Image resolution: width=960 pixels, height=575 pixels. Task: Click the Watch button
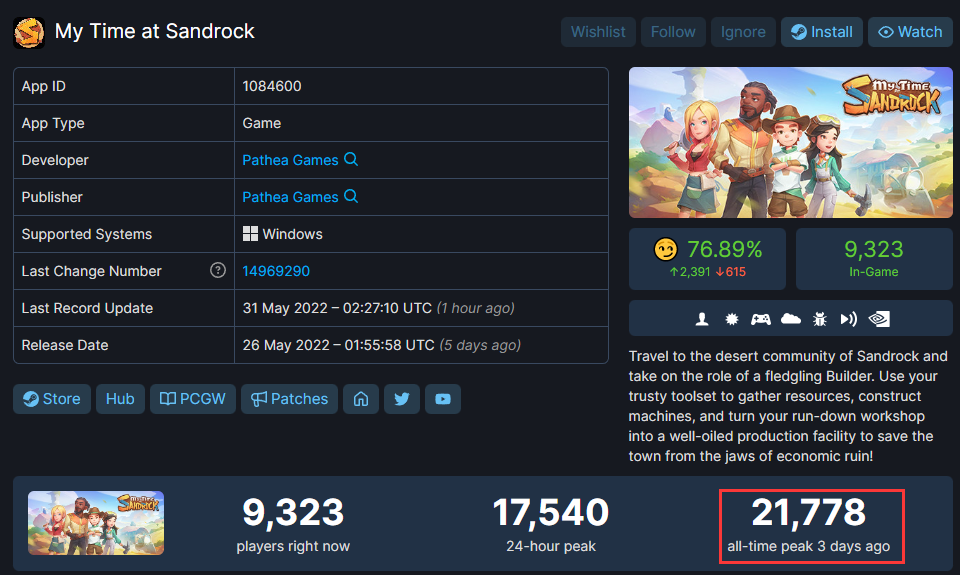click(x=910, y=32)
